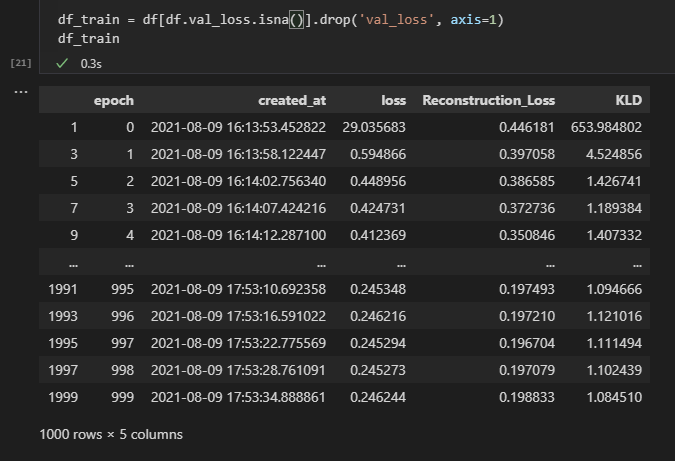675x461 pixels.
Task: Click KLD value 1.189384
Action: 614,208
